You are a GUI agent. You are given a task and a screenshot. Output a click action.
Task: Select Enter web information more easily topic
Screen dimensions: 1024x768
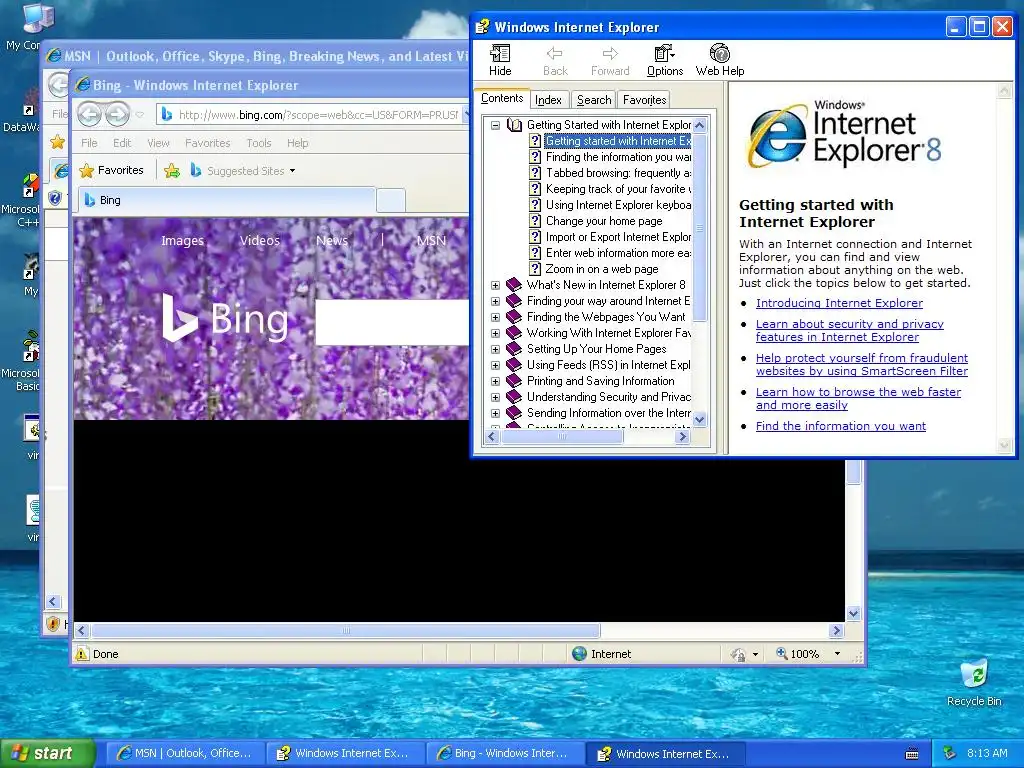tap(618, 253)
